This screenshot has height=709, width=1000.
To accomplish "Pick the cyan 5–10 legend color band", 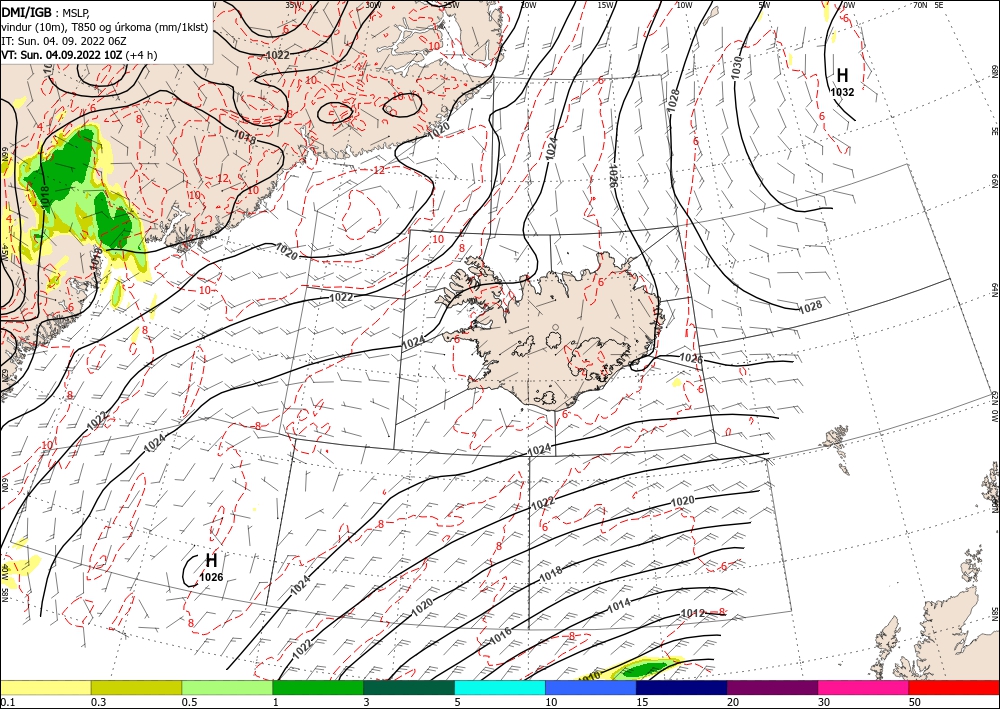I will pyautogui.click(x=500, y=687).
